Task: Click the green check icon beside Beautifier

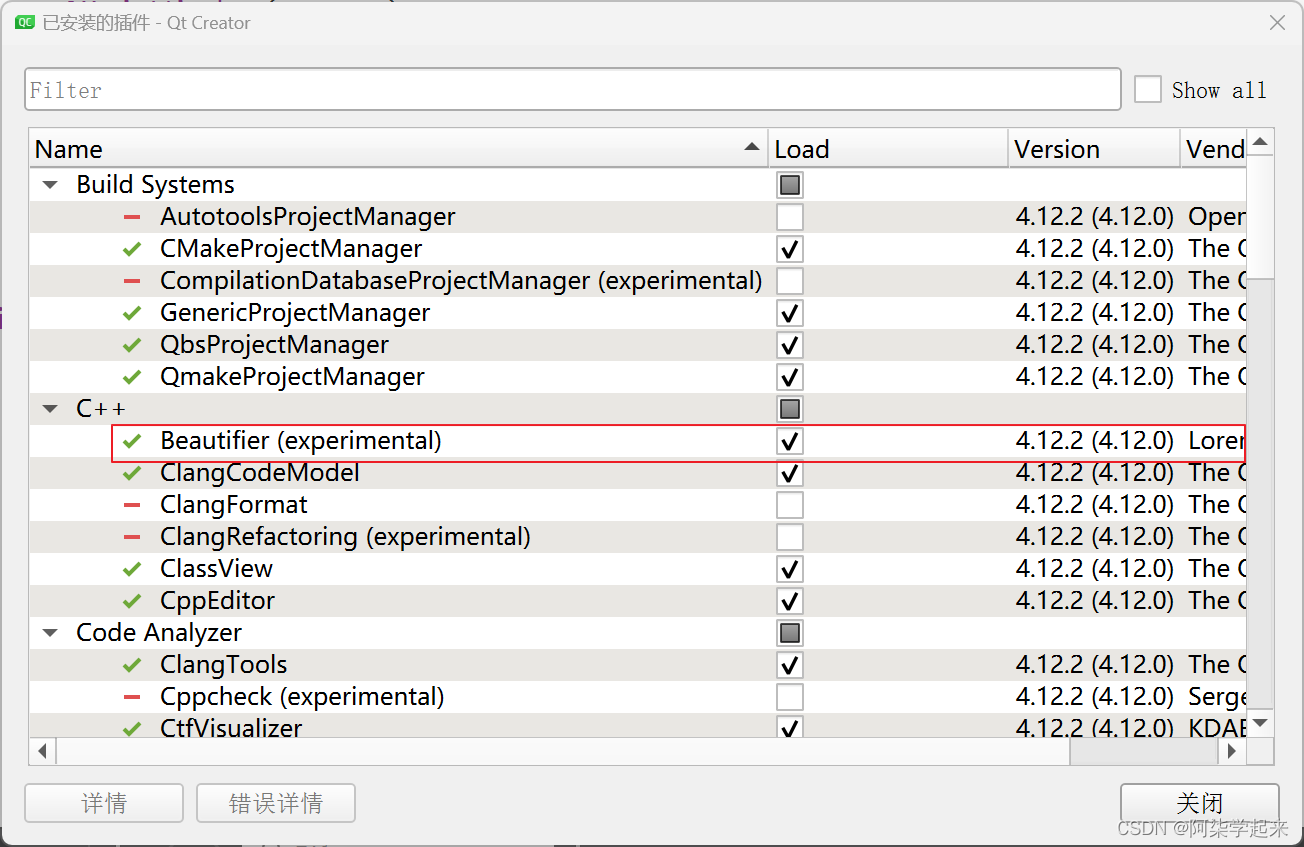Action: point(132,441)
